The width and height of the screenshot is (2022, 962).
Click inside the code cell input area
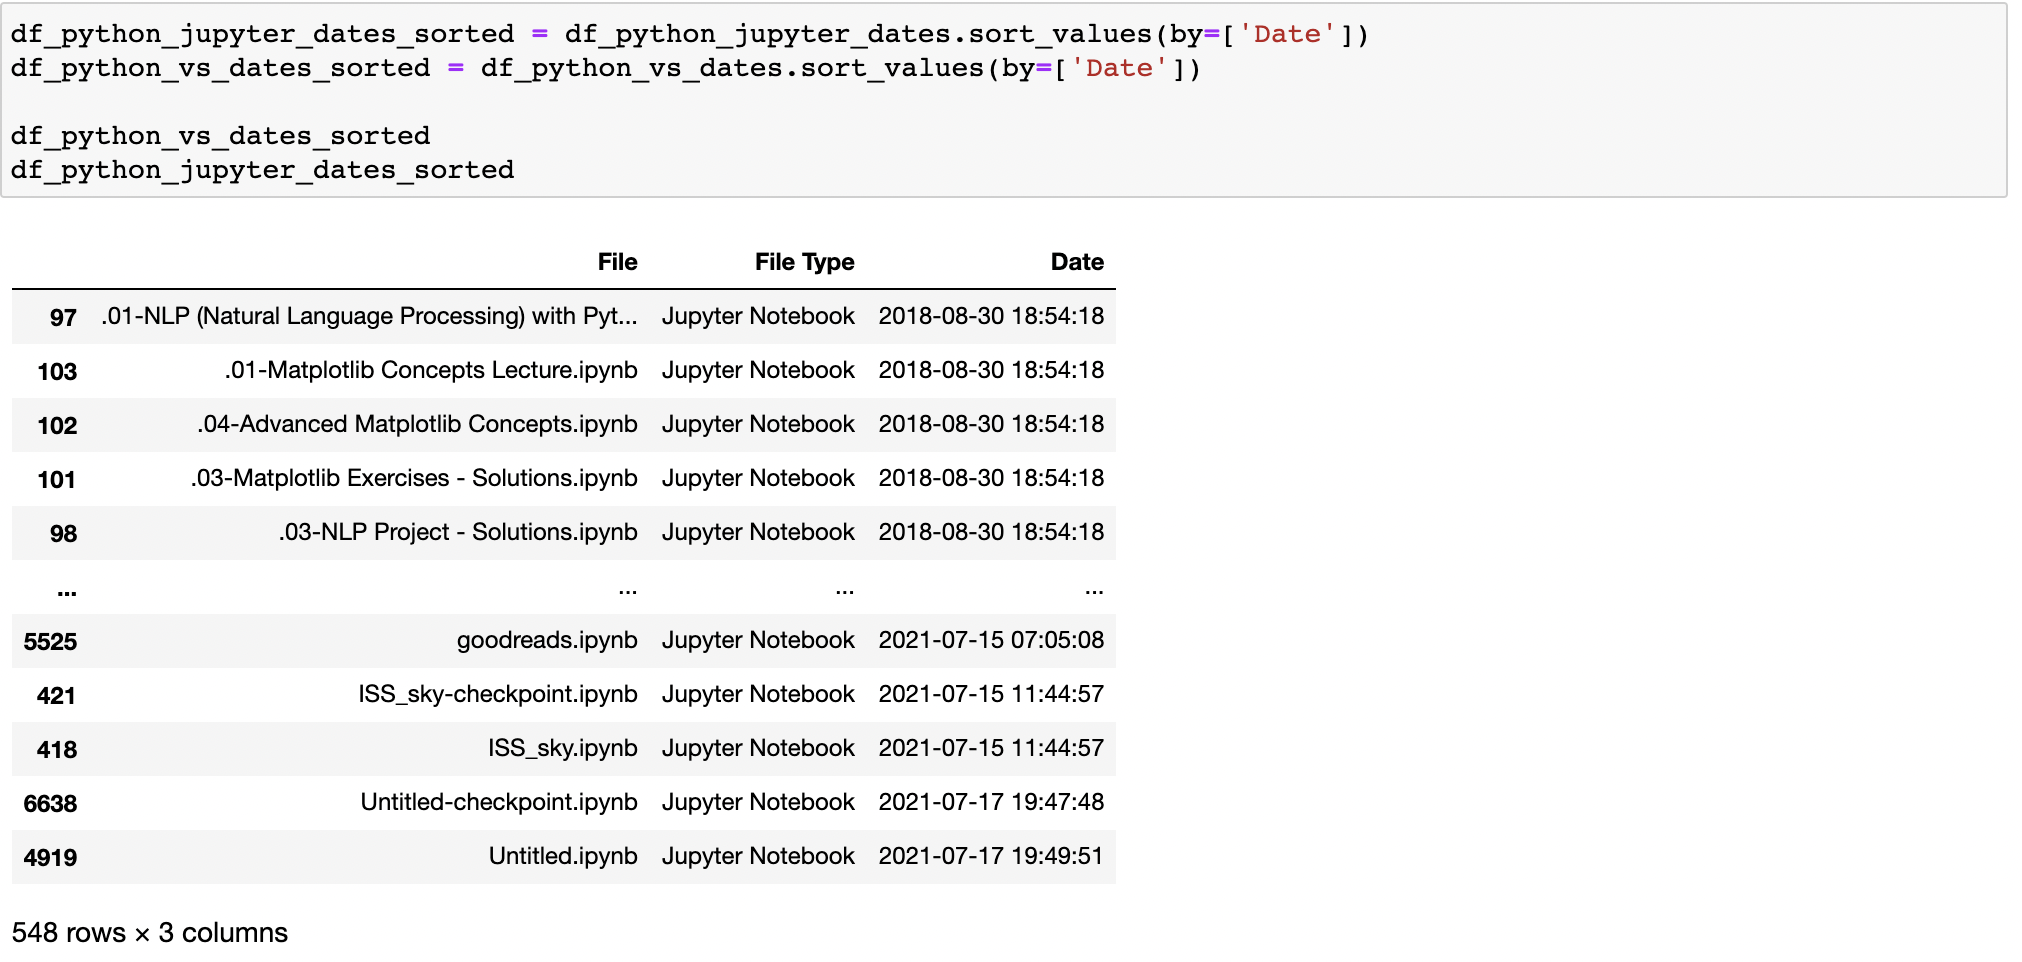[x=1003, y=100]
